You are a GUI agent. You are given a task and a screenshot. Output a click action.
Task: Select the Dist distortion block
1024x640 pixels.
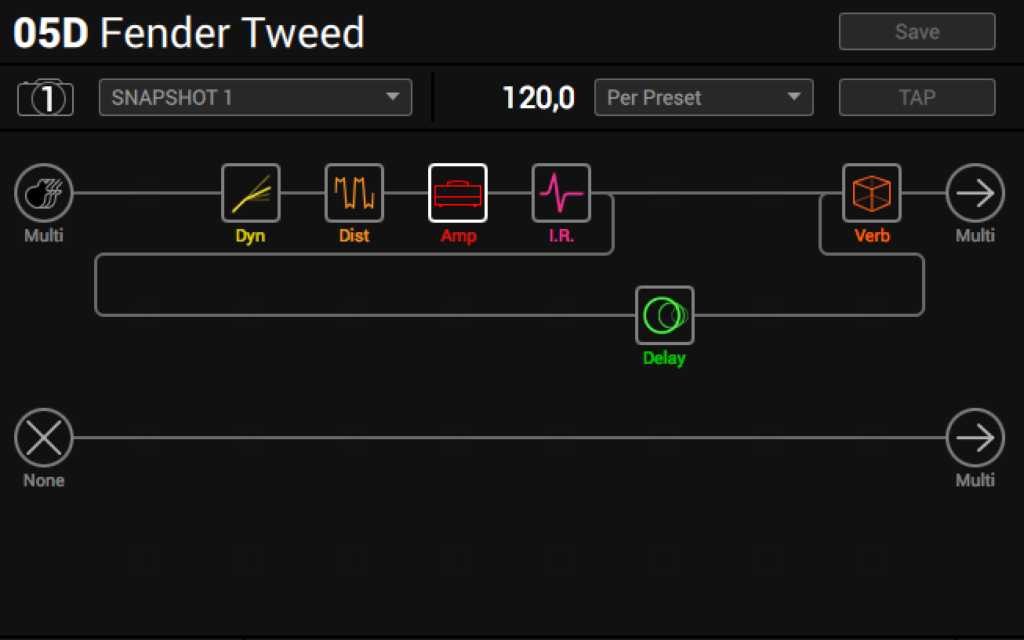tap(354, 193)
